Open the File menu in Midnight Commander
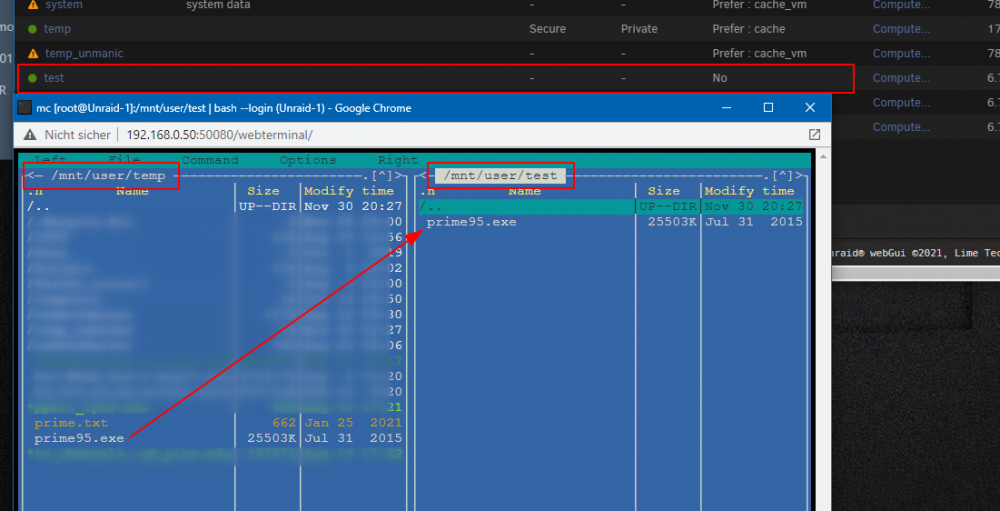 tap(124, 160)
